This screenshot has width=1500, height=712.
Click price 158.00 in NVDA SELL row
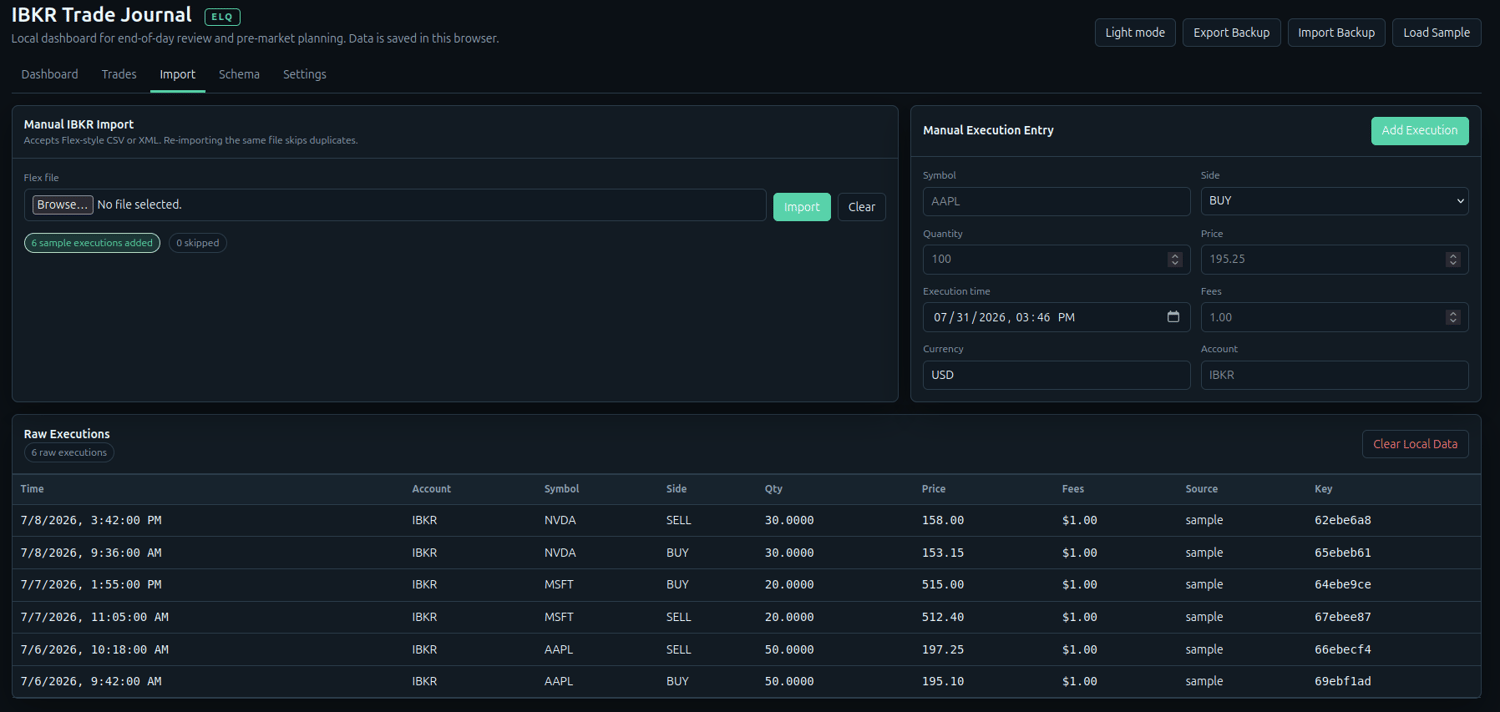(x=943, y=520)
